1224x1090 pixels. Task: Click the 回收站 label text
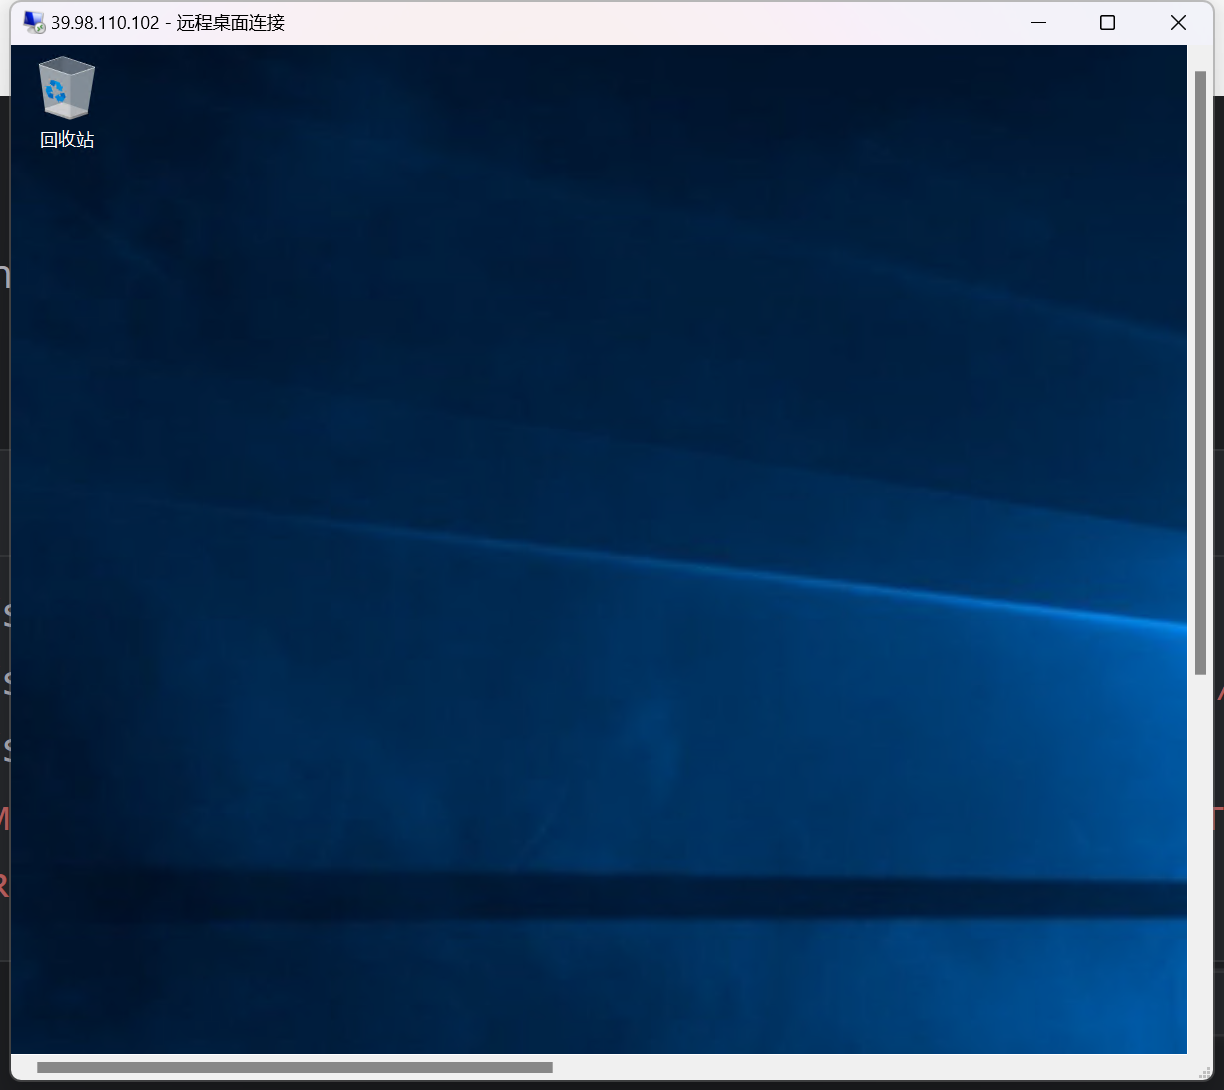click(67, 140)
